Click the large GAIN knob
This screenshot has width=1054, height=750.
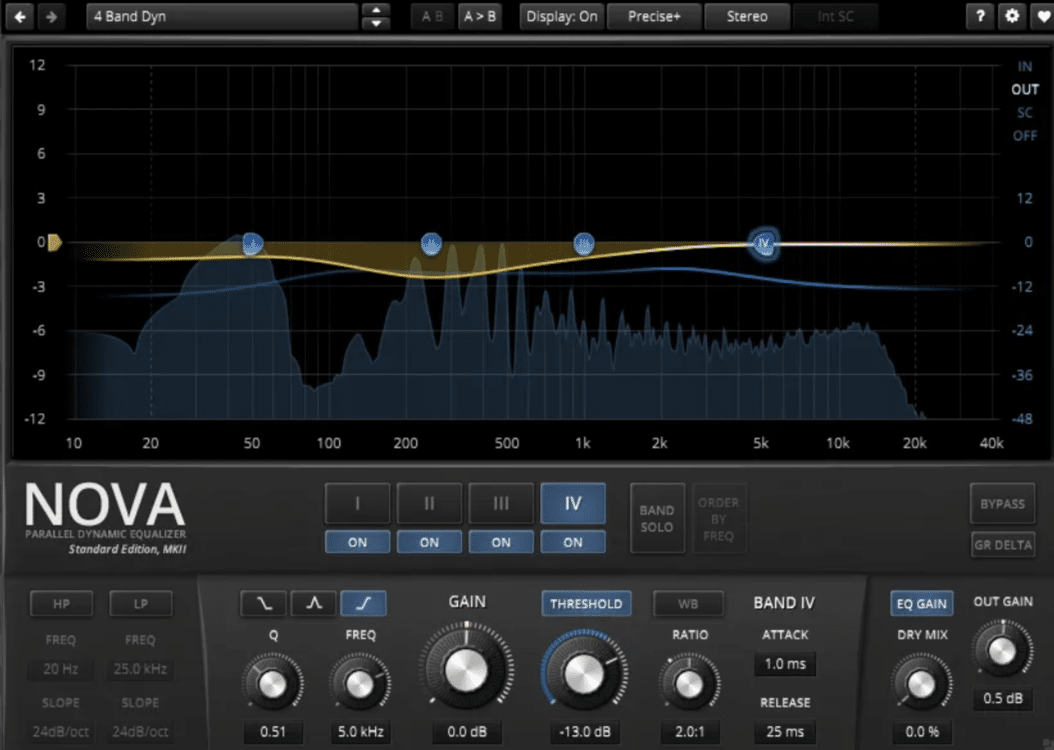pyautogui.click(x=466, y=670)
